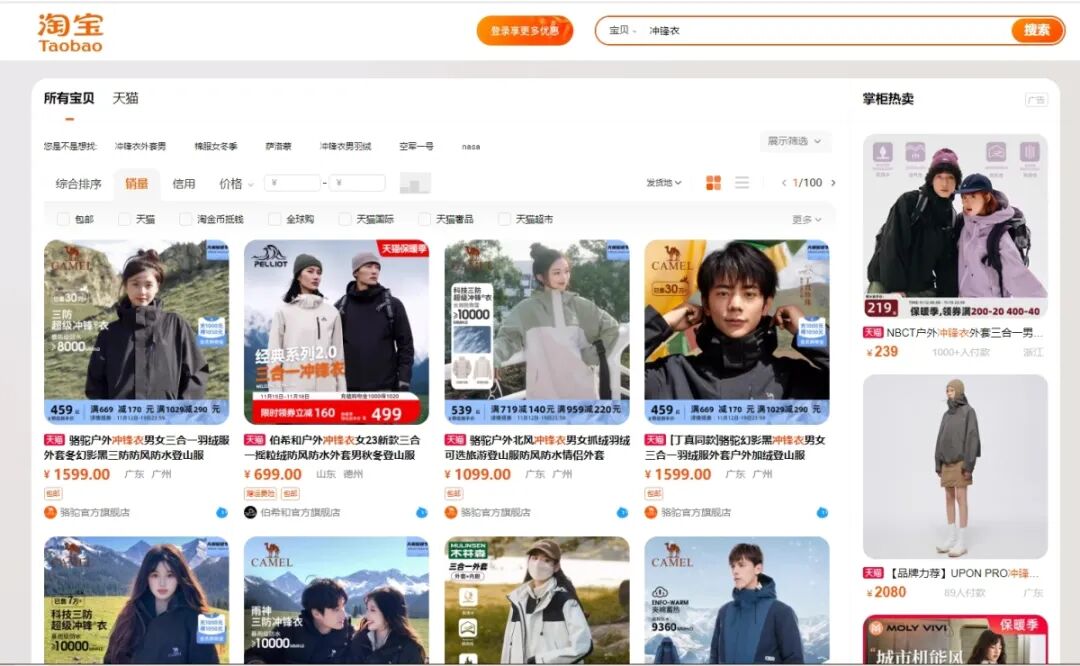The height and width of the screenshot is (666, 1080).
Task: Click suggested search nasa
Action: [471, 147]
